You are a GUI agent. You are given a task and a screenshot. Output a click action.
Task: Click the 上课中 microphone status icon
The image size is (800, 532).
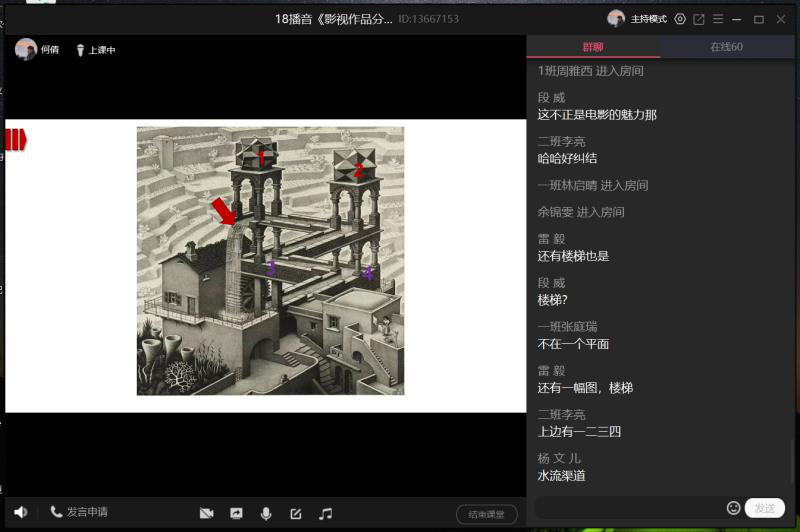click(80, 50)
